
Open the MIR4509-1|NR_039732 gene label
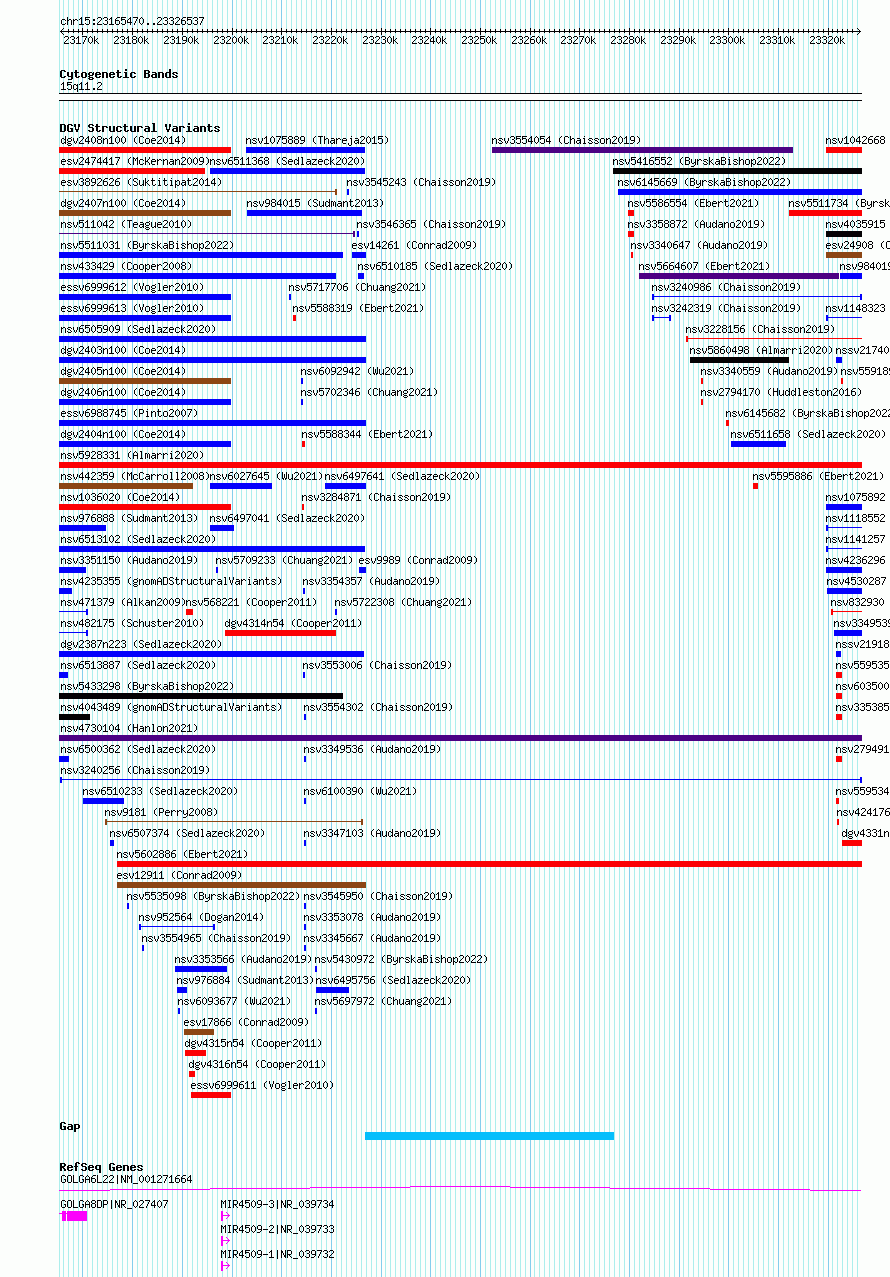click(x=277, y=1254)
